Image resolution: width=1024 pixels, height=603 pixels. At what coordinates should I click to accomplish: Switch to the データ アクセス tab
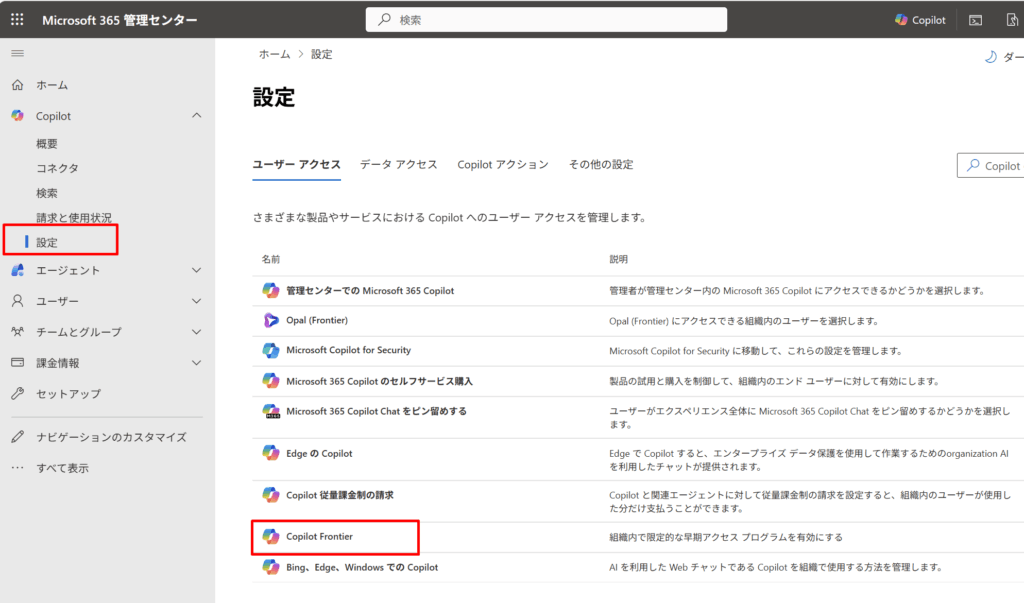click(x=398, y=165)
